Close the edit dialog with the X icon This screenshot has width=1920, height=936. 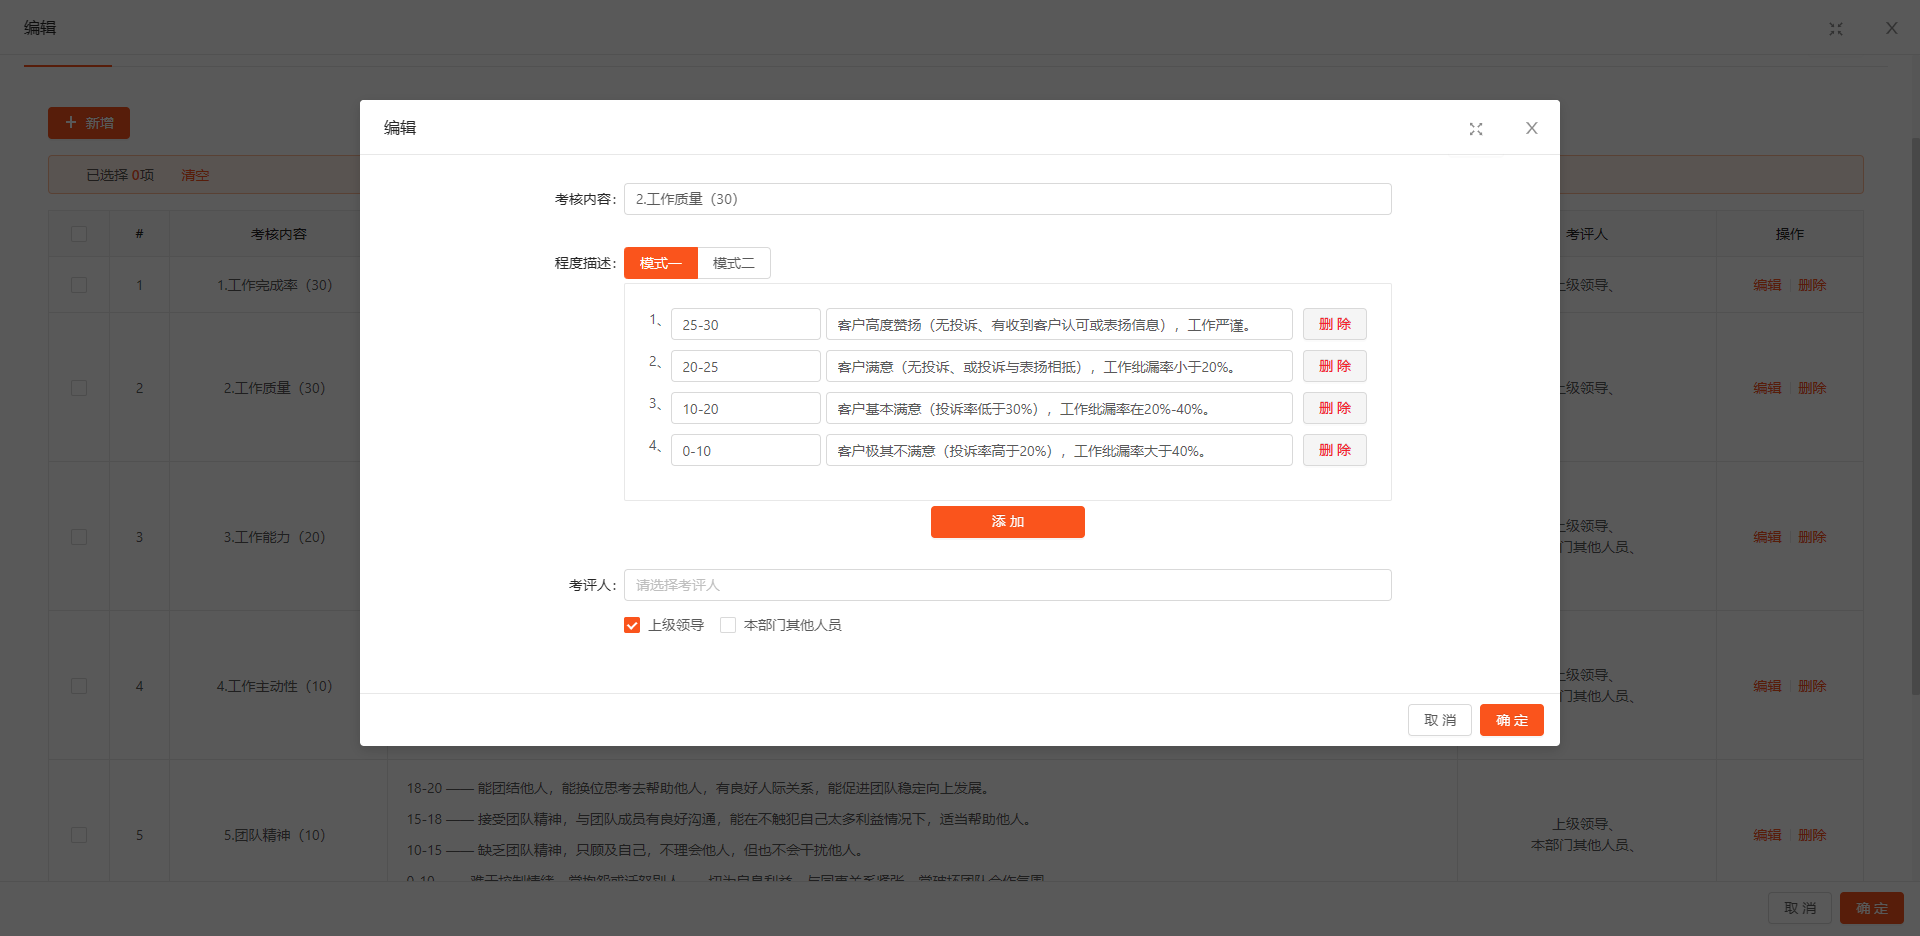coord(1531,128)
